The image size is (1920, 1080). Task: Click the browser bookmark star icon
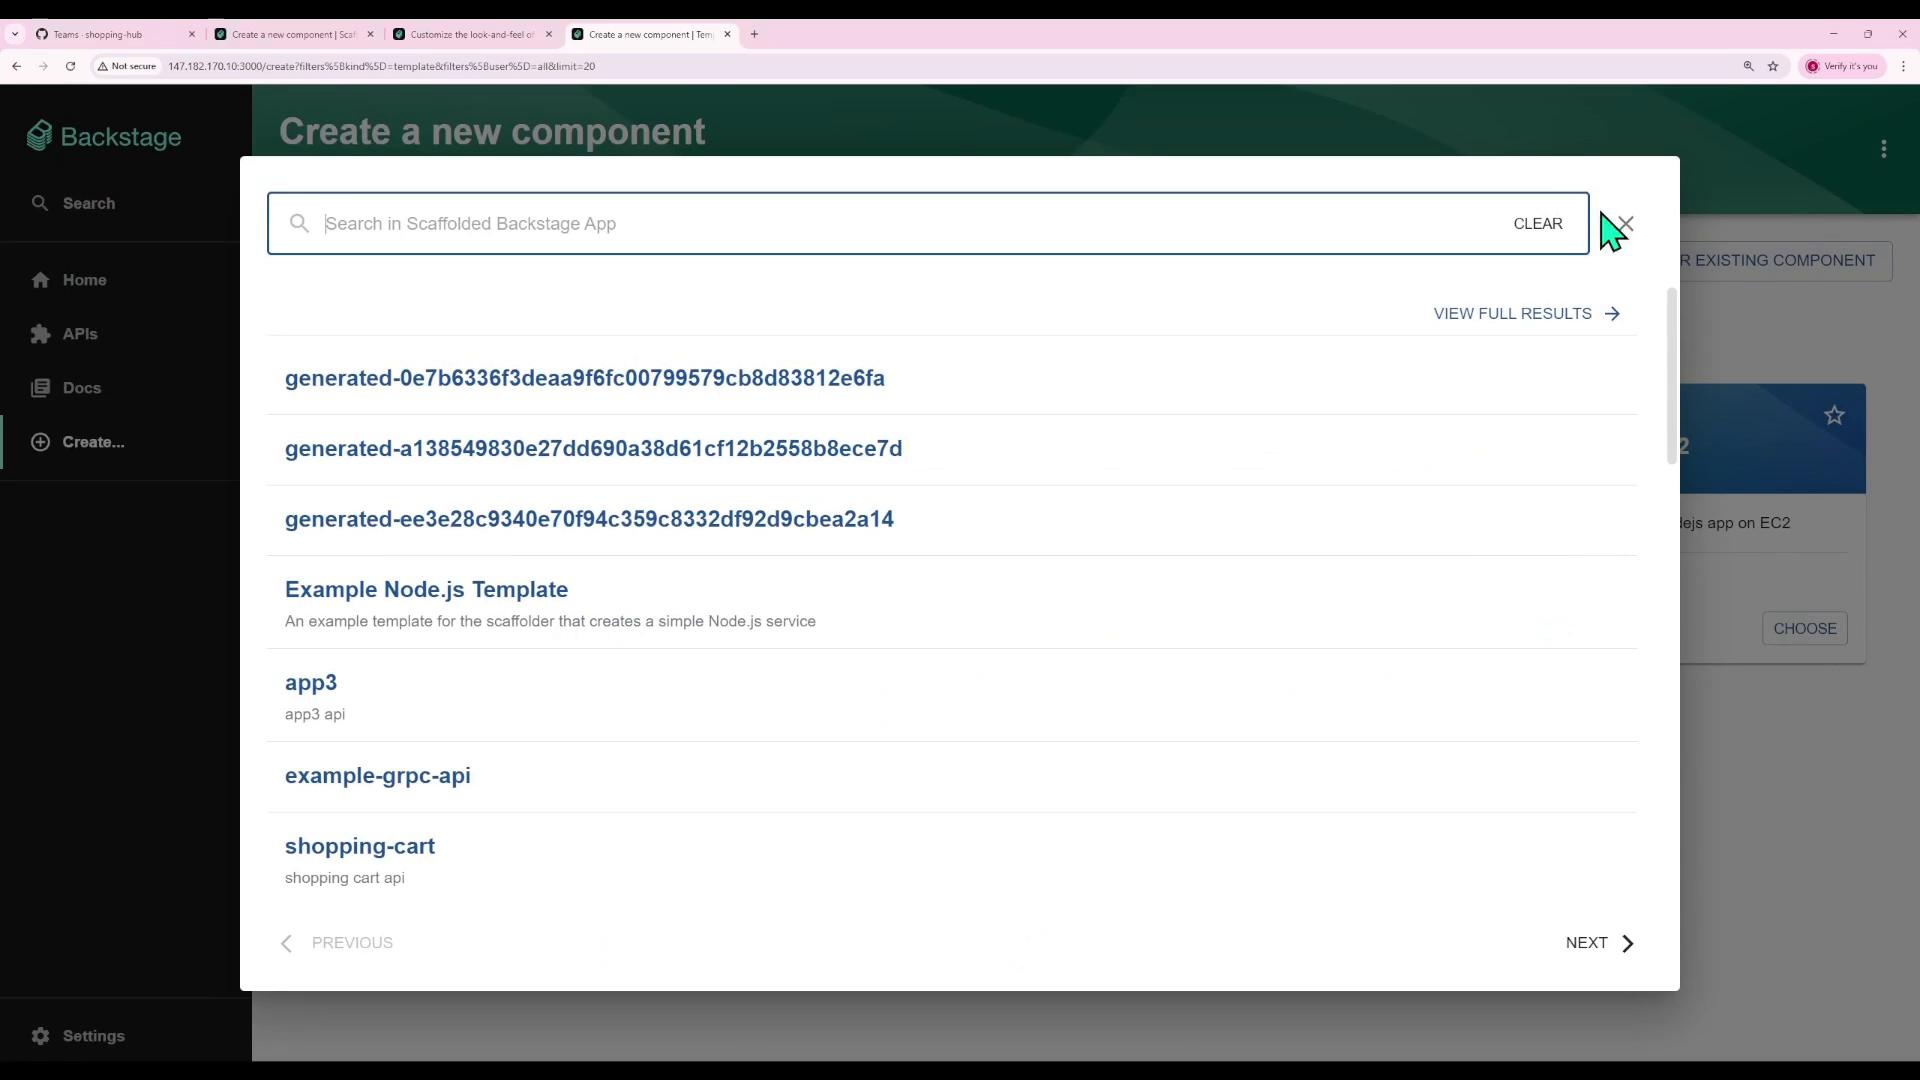click(x=1773, y=66)
